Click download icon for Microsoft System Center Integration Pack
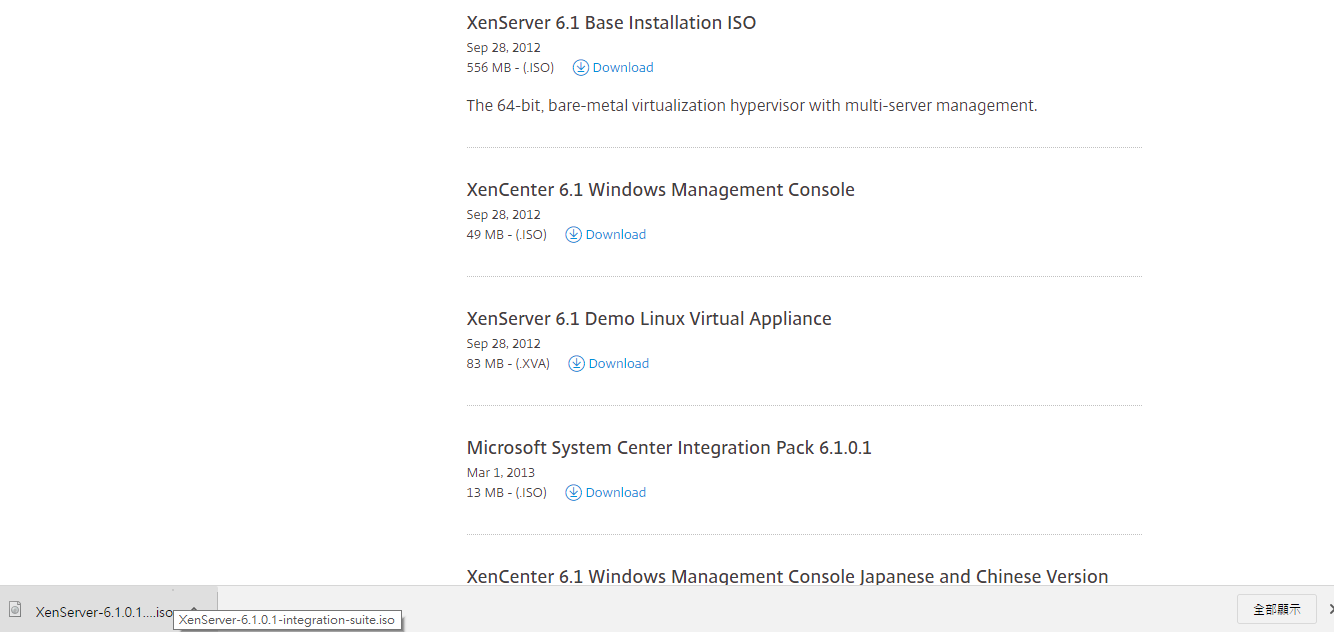The height and width of the screenshot is (632, 1334). click(x=573, y=492)
